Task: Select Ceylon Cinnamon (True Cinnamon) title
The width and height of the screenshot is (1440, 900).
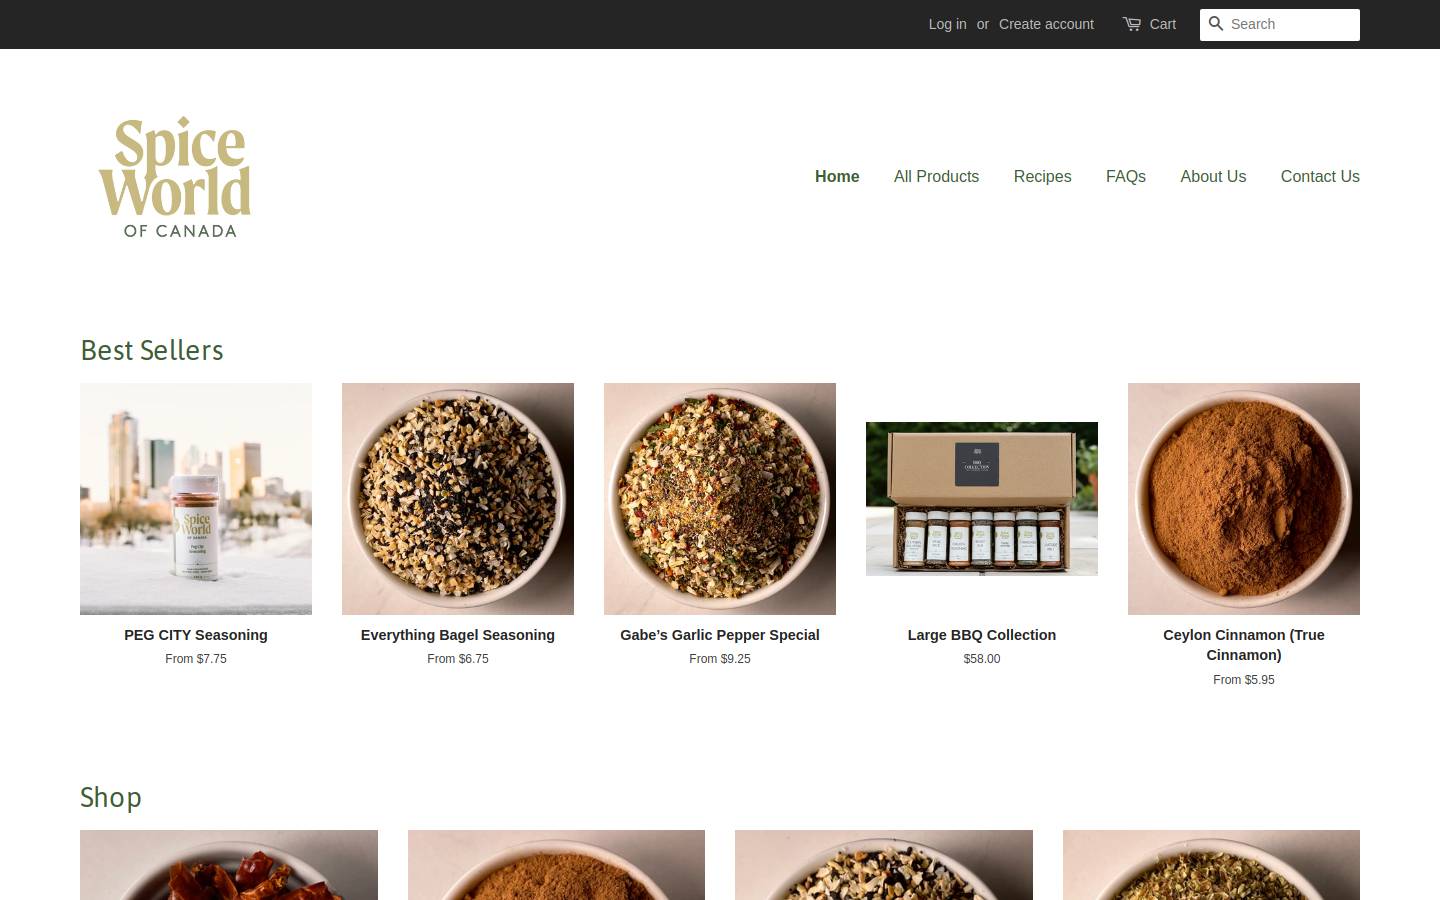Action: [x=1244, y=645]
